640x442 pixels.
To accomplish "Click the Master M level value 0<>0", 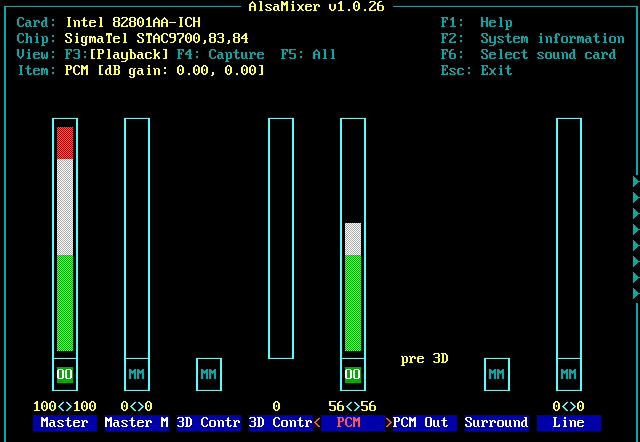I will pyautogui.click(x=137, y=406).
